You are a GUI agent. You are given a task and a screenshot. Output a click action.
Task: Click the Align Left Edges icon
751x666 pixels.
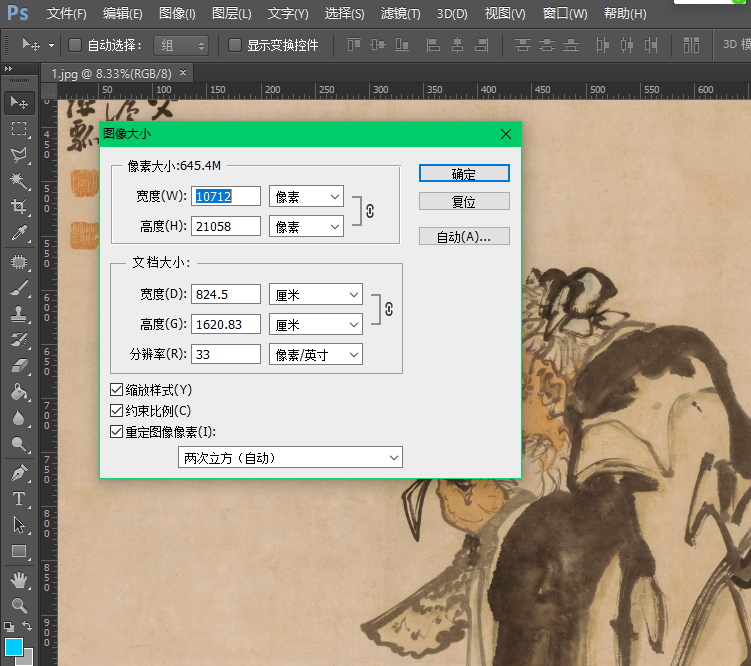pos(433,45)
